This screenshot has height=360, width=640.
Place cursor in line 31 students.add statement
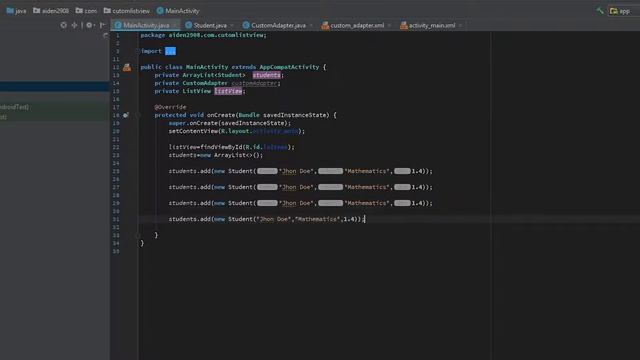pos(267,219)
